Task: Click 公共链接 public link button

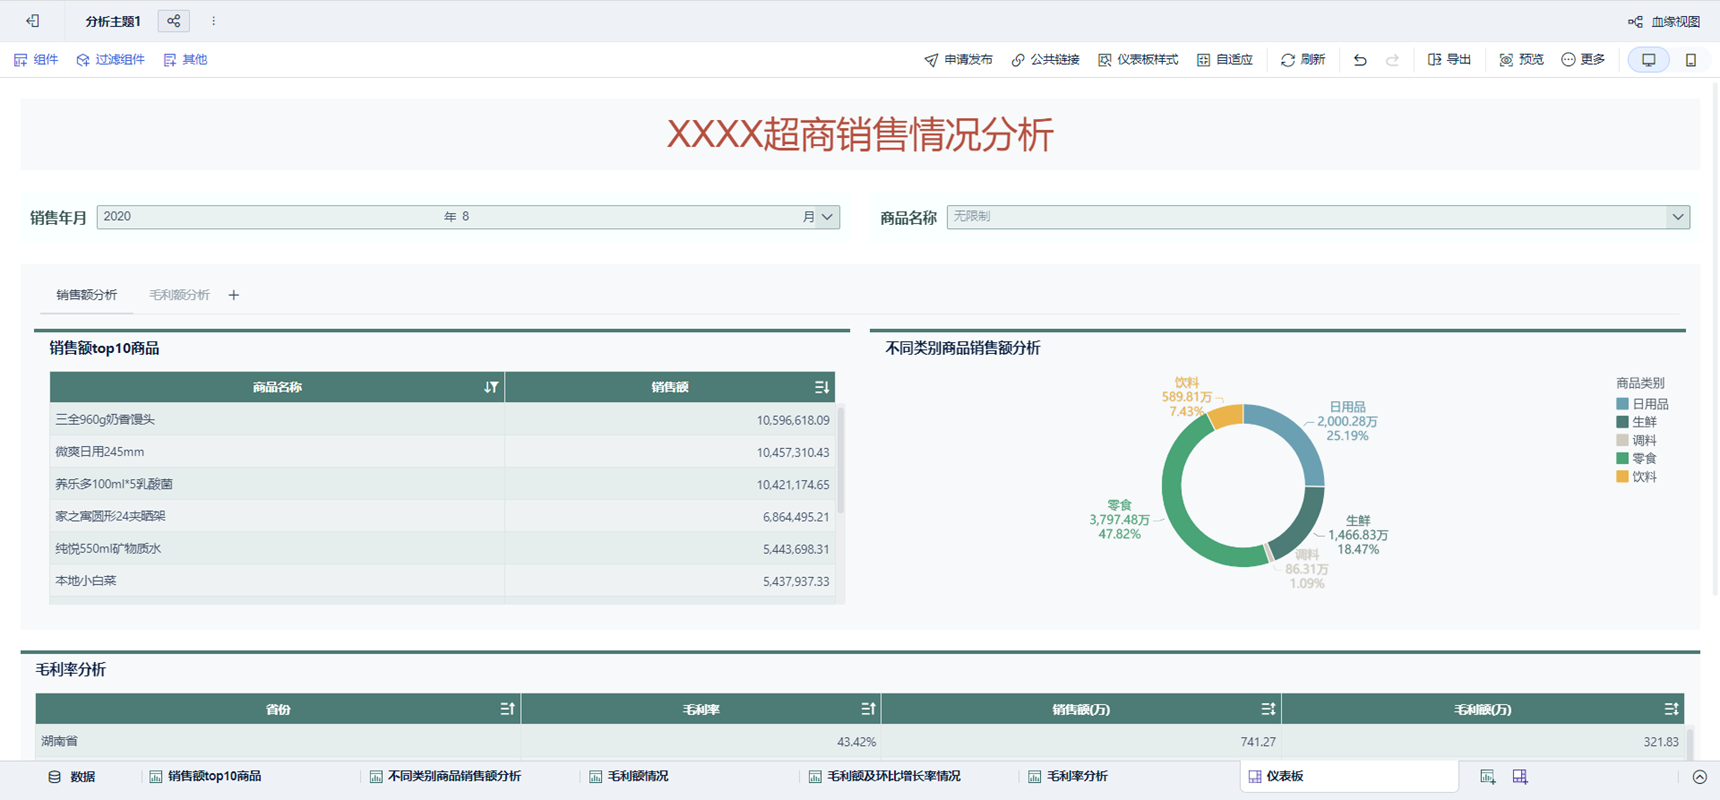Action: click(x=1045, y=60)
